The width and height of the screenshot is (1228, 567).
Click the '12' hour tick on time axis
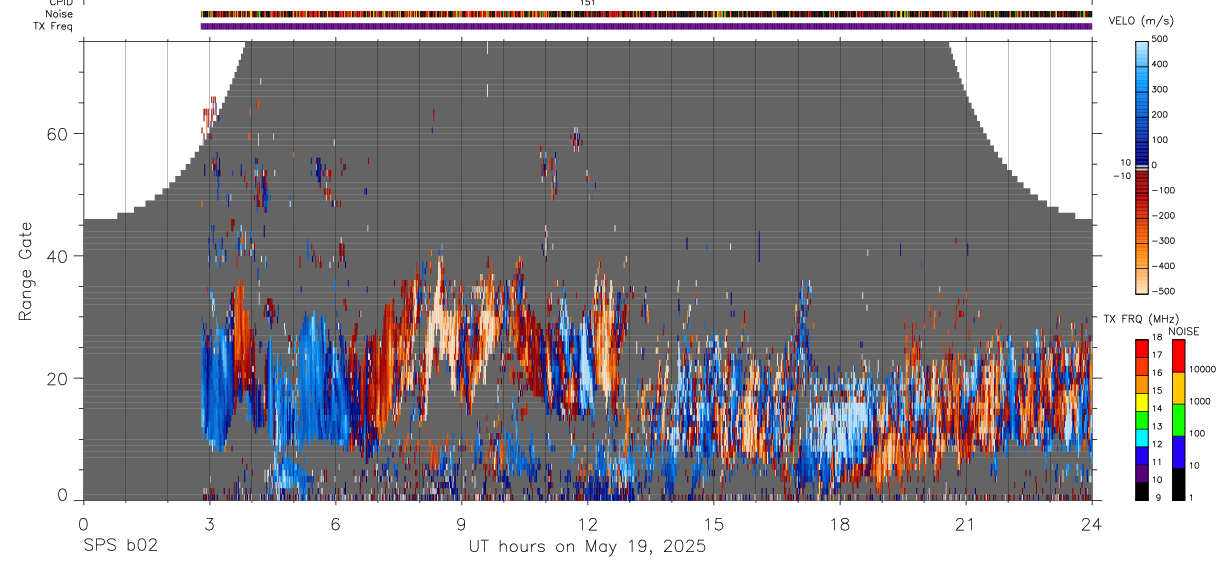[587, 523]
